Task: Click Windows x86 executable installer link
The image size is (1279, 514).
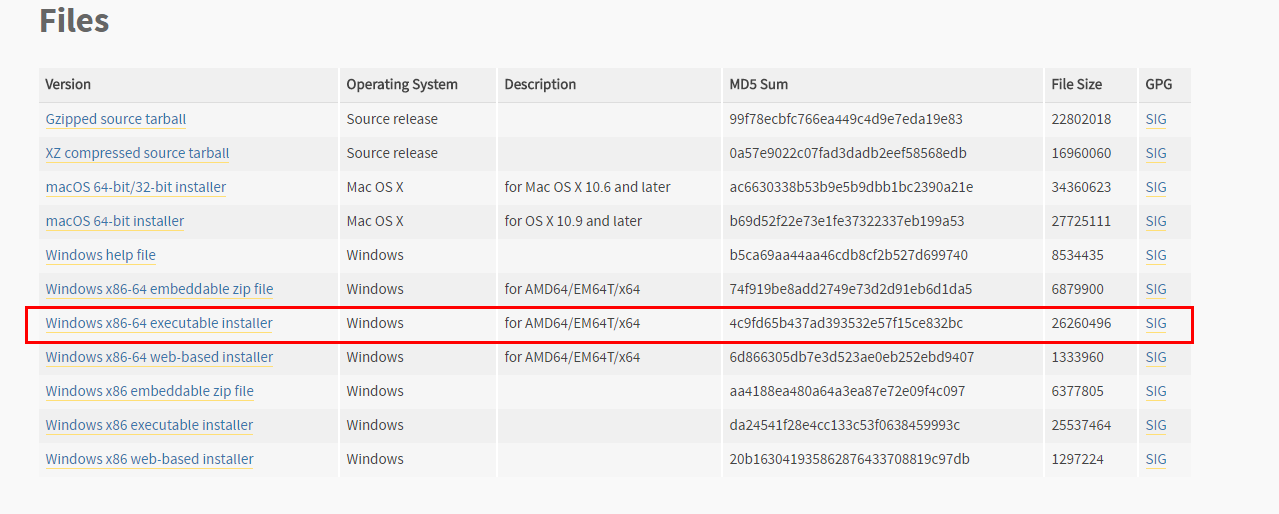Action: pos(149,425)
